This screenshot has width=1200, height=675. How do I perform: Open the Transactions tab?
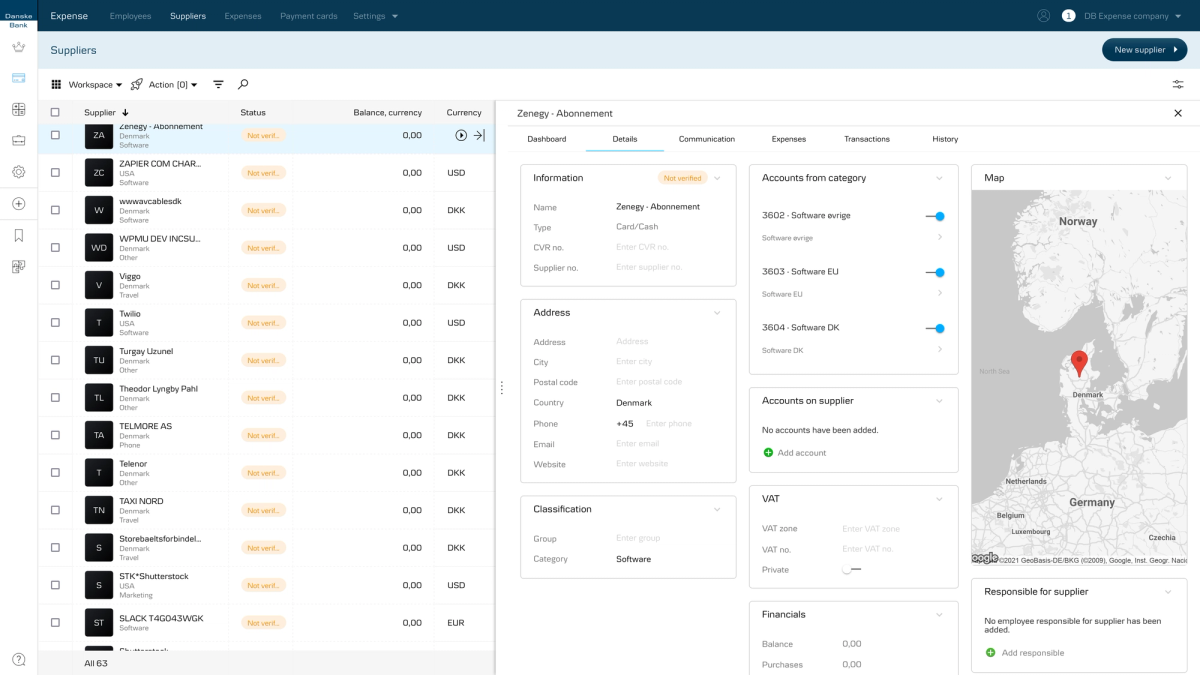click(x=867, y=139)
